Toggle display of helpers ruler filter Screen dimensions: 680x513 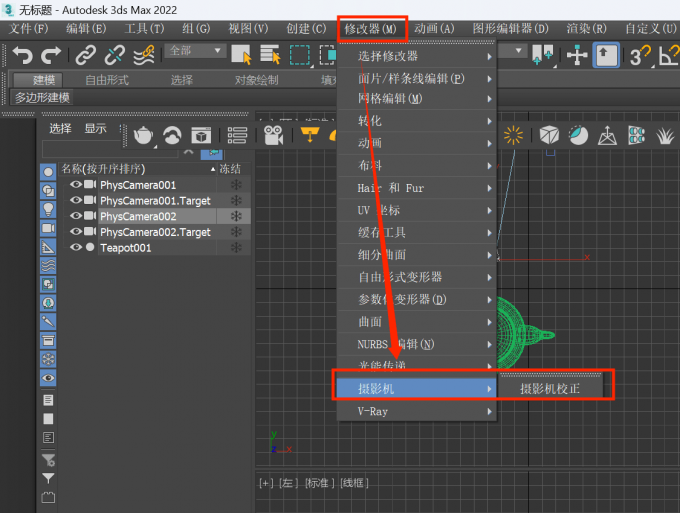pos(48,247)
